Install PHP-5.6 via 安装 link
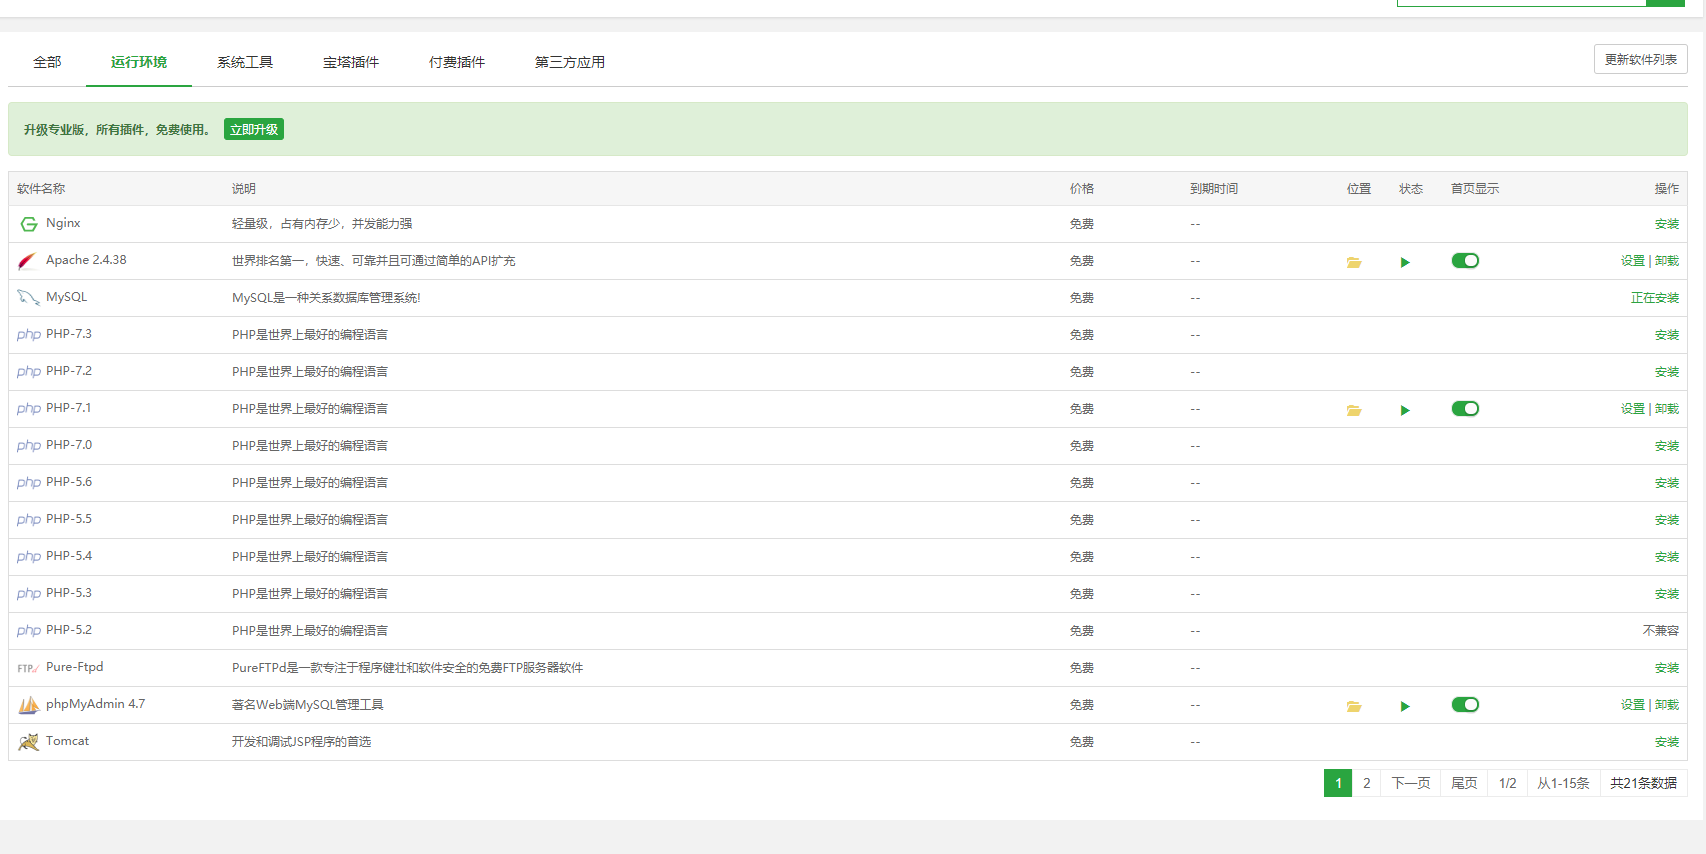The height and width of the screenshot is (854, 1706). pos(1667,483)
